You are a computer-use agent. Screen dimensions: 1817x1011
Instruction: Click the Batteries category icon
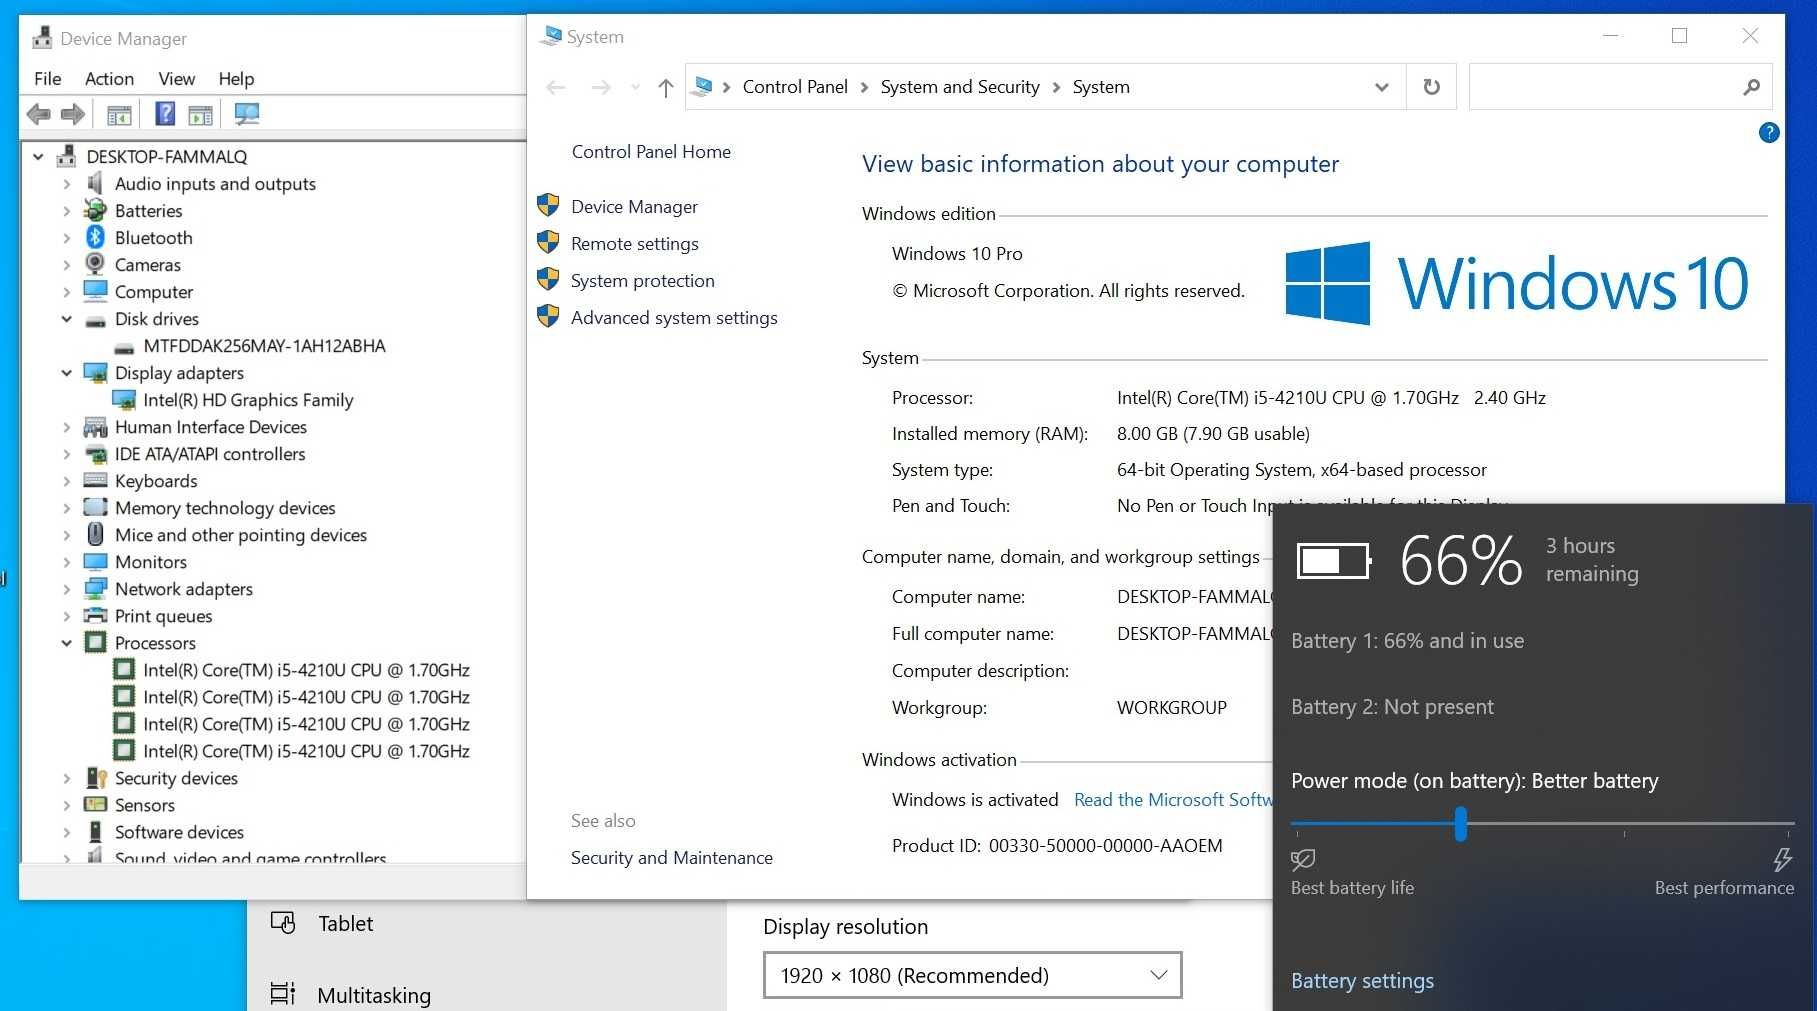[x=95, y=210]
